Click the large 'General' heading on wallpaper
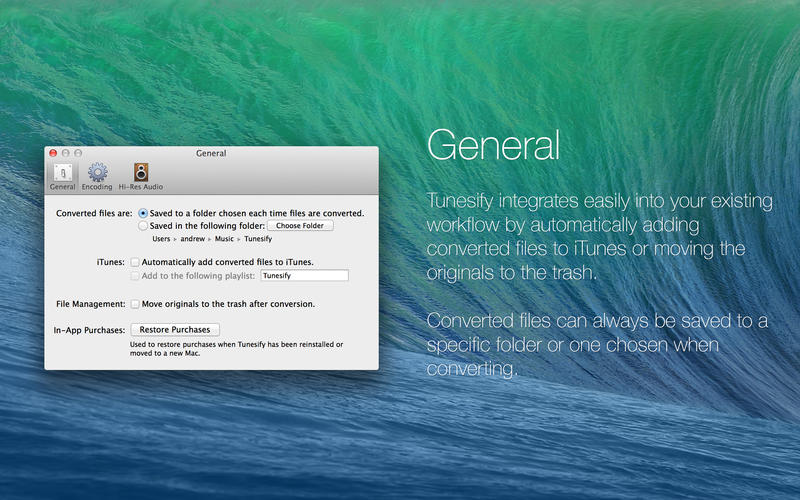This screenshot has width=800, height=500. [493, 145]
